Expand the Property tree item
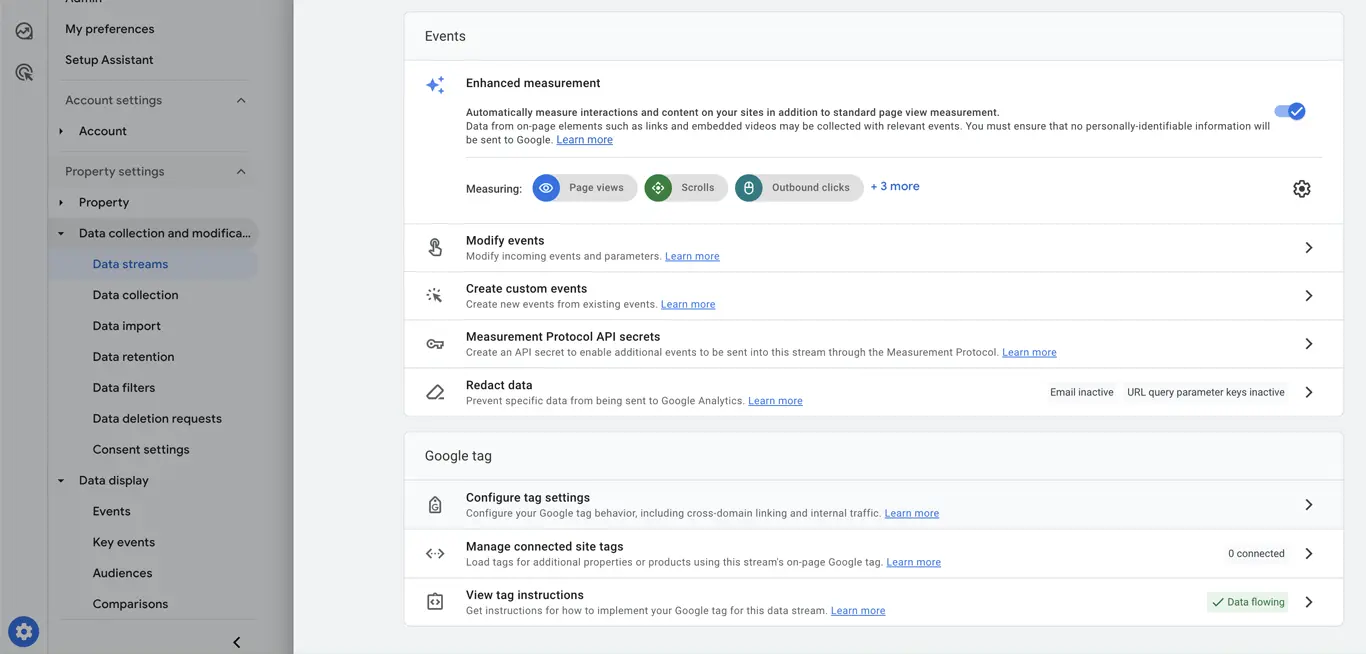This screenshot has height=654, width=1366. [61, 202]
